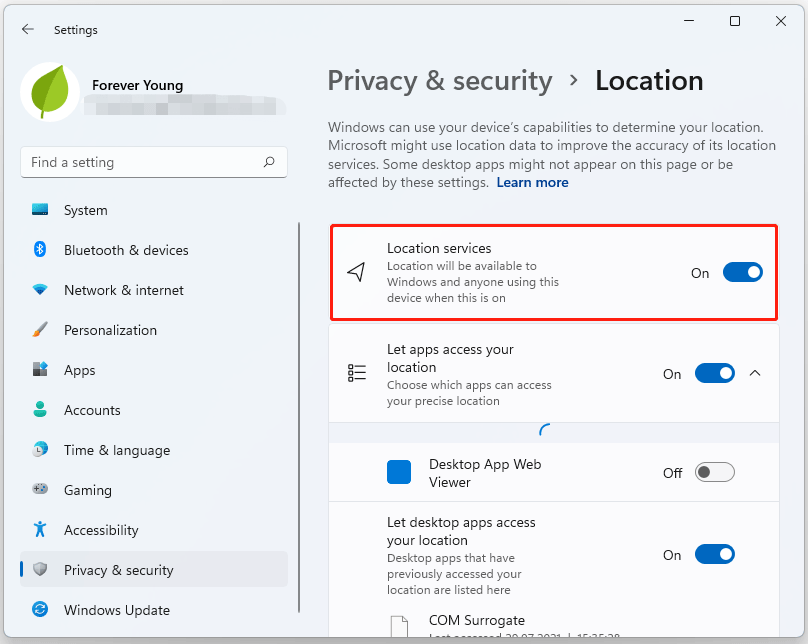Open Accessibility settings category
This screenshot has height=644, width=808.
154,530
